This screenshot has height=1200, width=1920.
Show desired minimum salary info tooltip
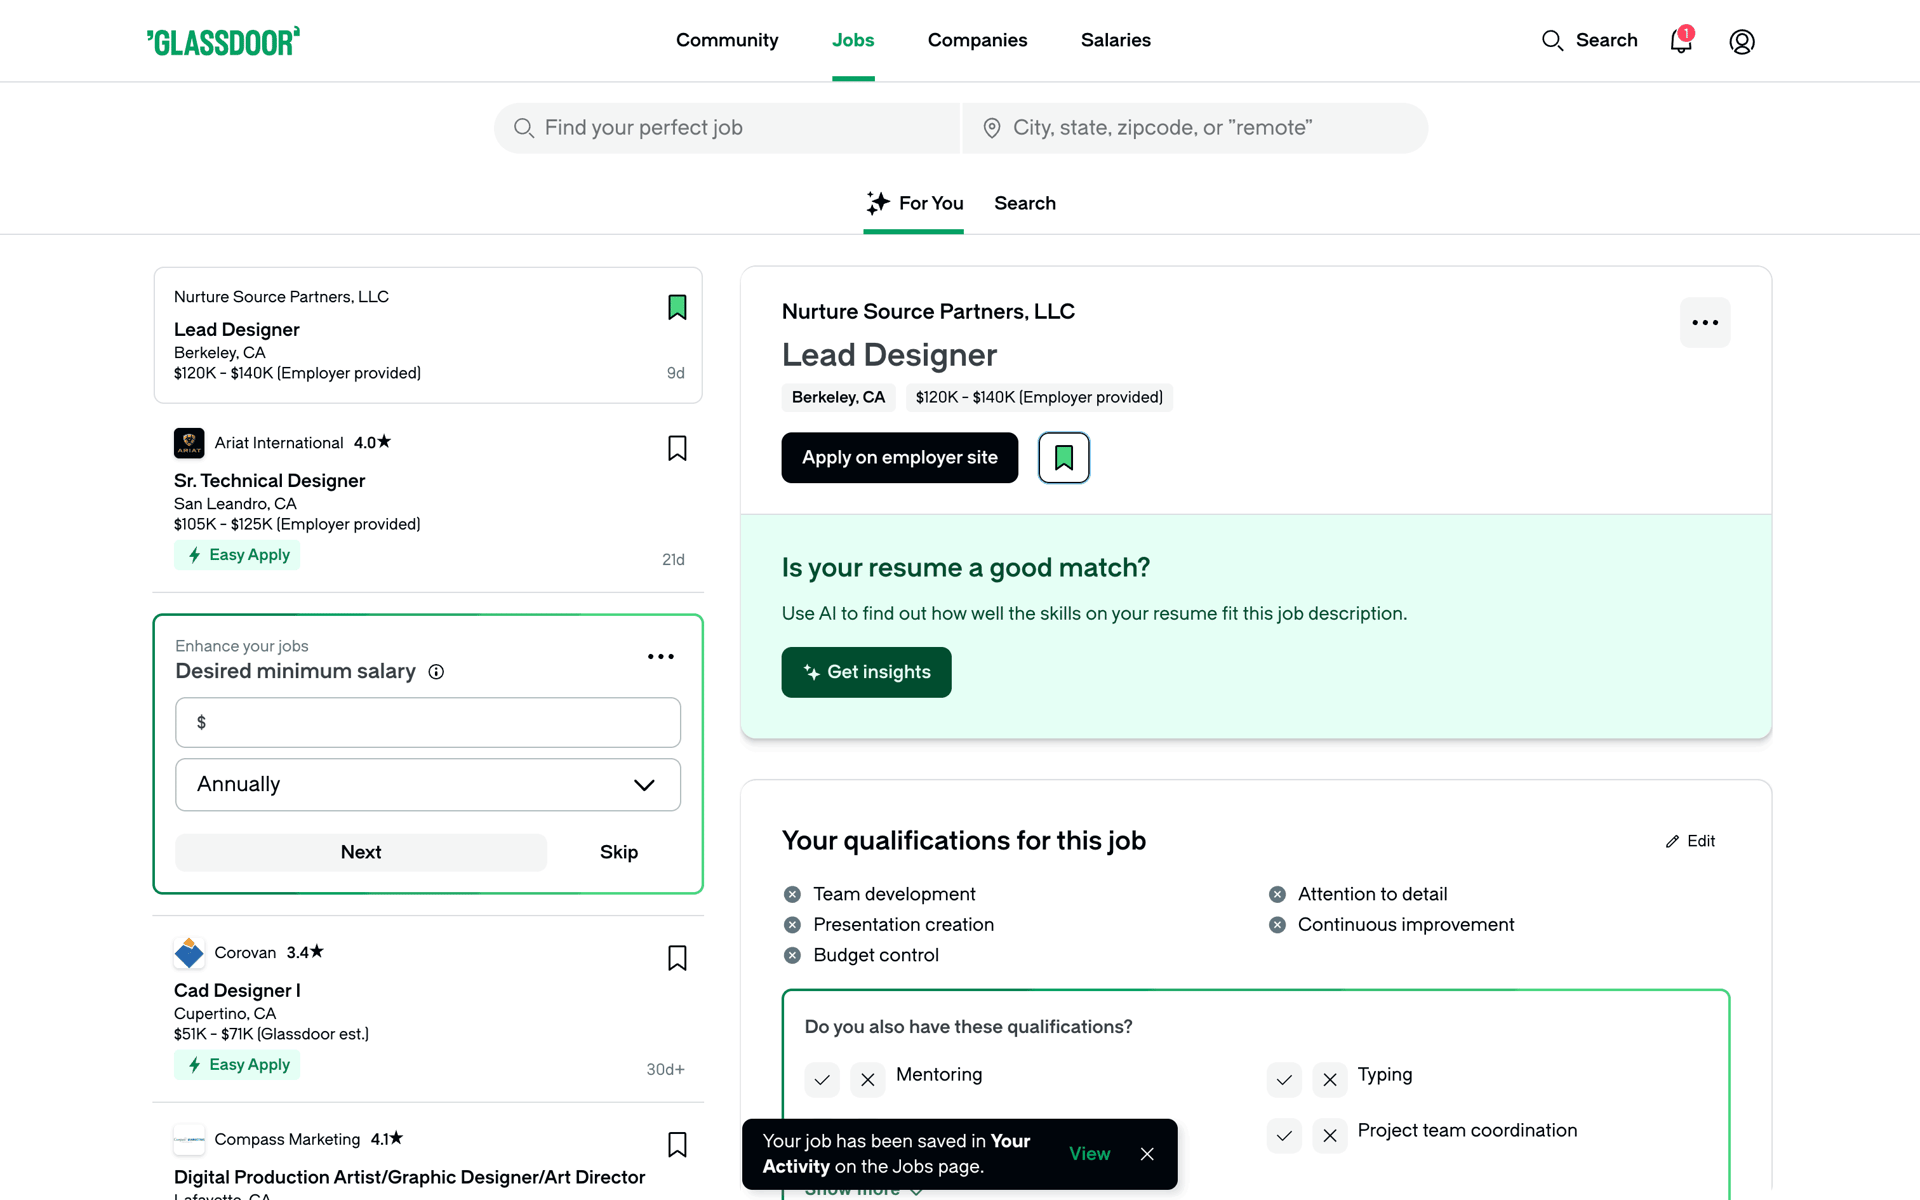pos(436,672)
